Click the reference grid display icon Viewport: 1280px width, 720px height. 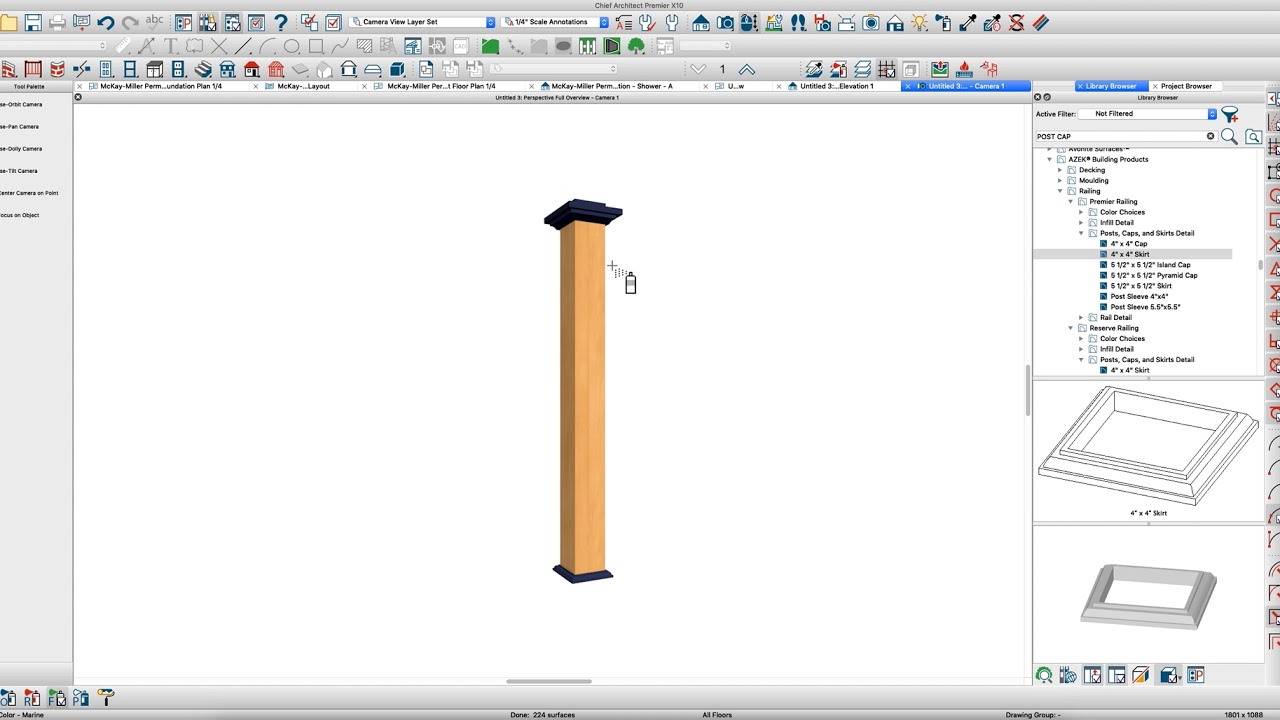click(x=886, y=69)
